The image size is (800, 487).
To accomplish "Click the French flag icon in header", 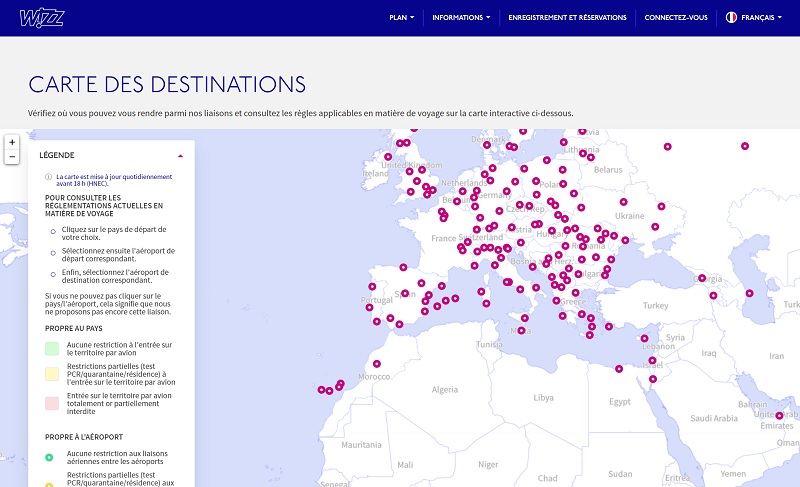I will (731, 17).
